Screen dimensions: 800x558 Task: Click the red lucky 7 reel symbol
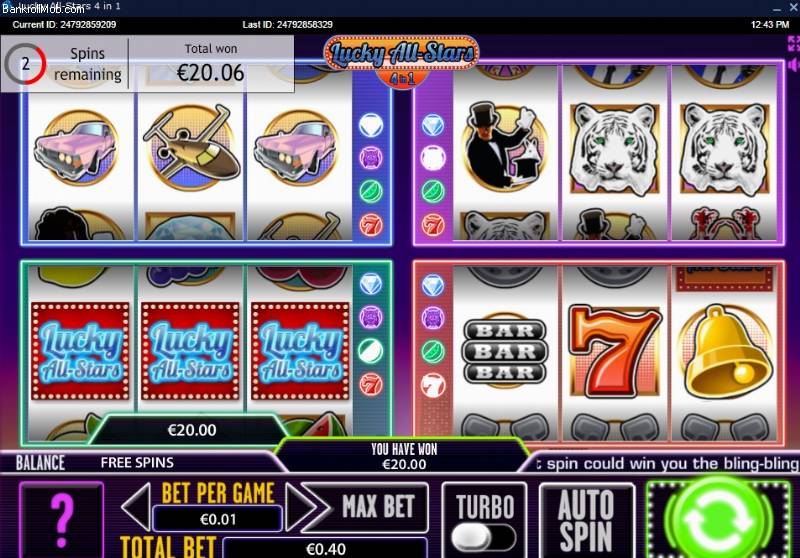614,352
